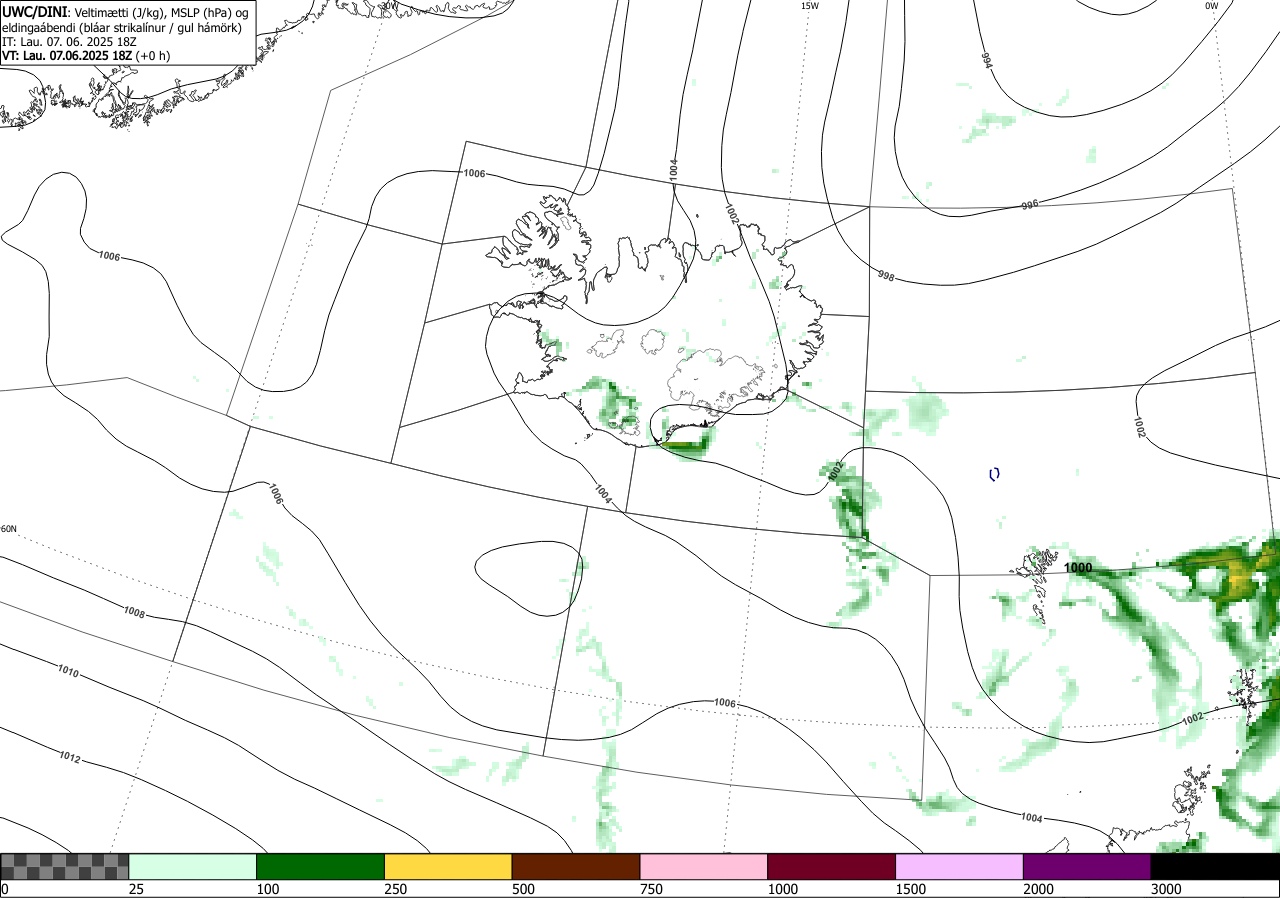Image resolution: width=1280 pixels, height=898 pixels.
Task: Click legend scale value '750'
Action: point(652,889)
